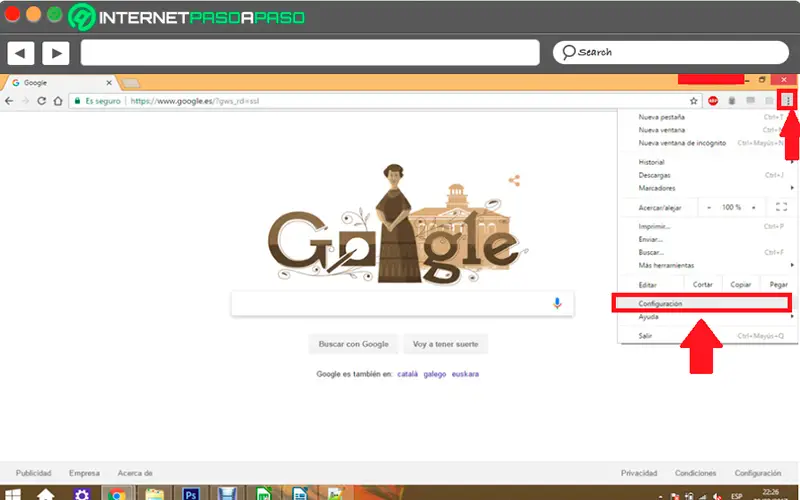Click the Chrome address bar URL
This screenshot has height=500, width=800.
pos(194,101)
